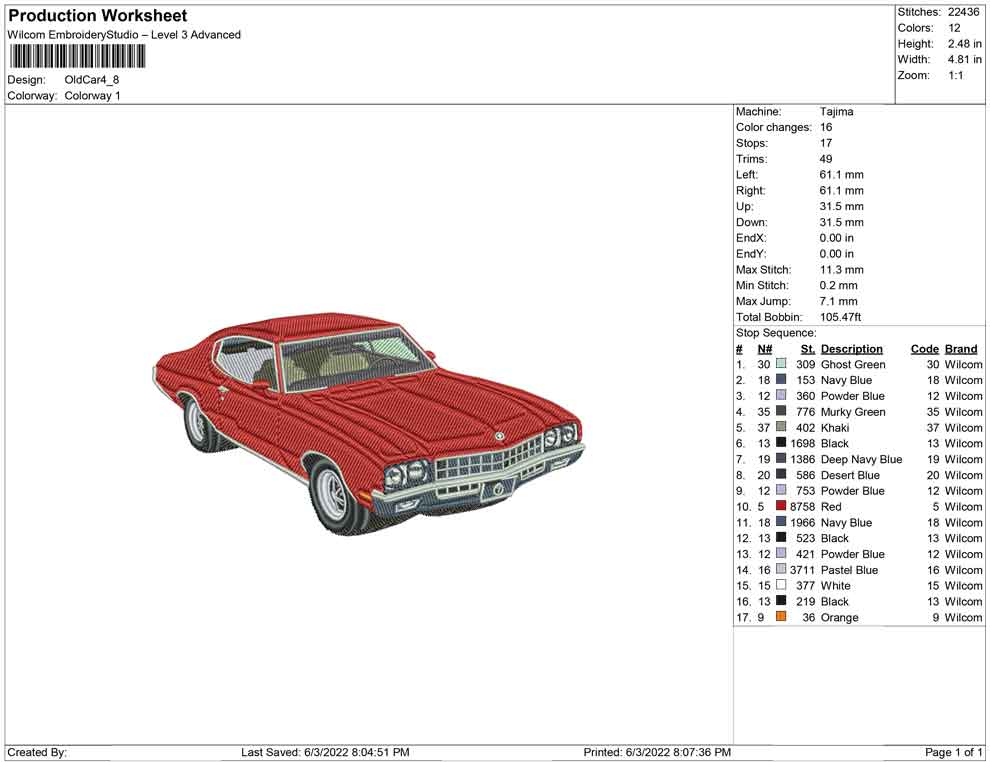The width and height of the screenshot is (990, 762).
Task: Click 'White' description in row 15
Action: coord(835,585)
